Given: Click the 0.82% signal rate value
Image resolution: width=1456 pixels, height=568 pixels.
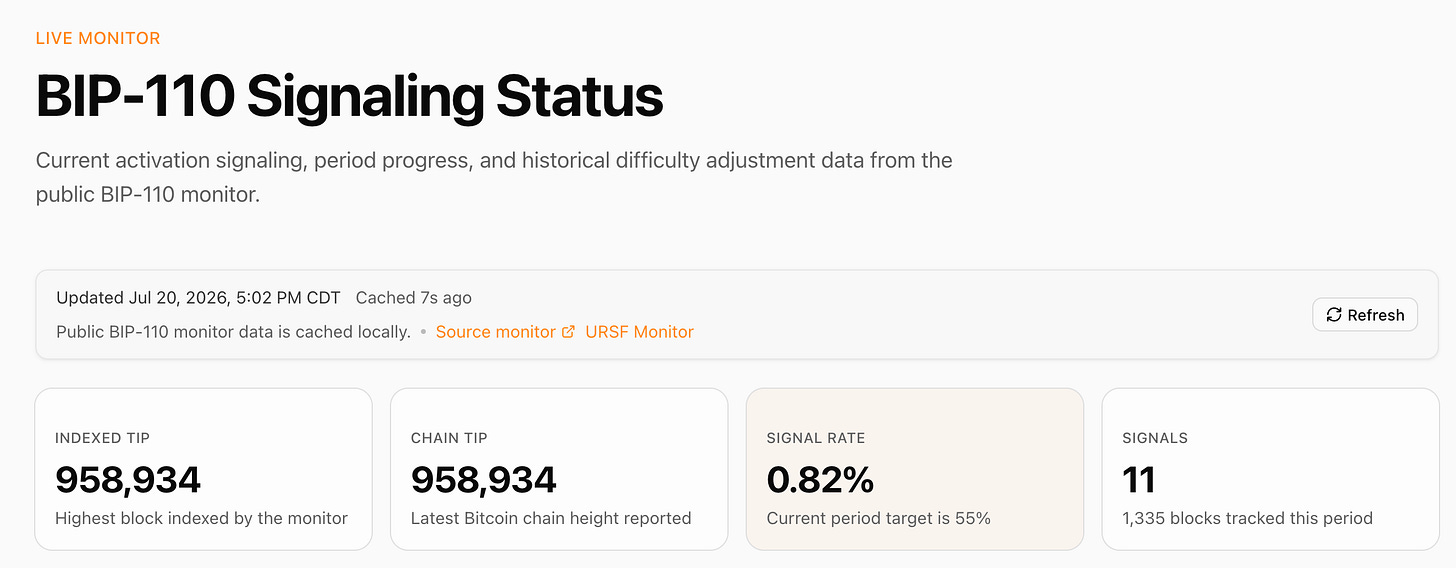Looking at the screenshot, I should coord(820,480).
